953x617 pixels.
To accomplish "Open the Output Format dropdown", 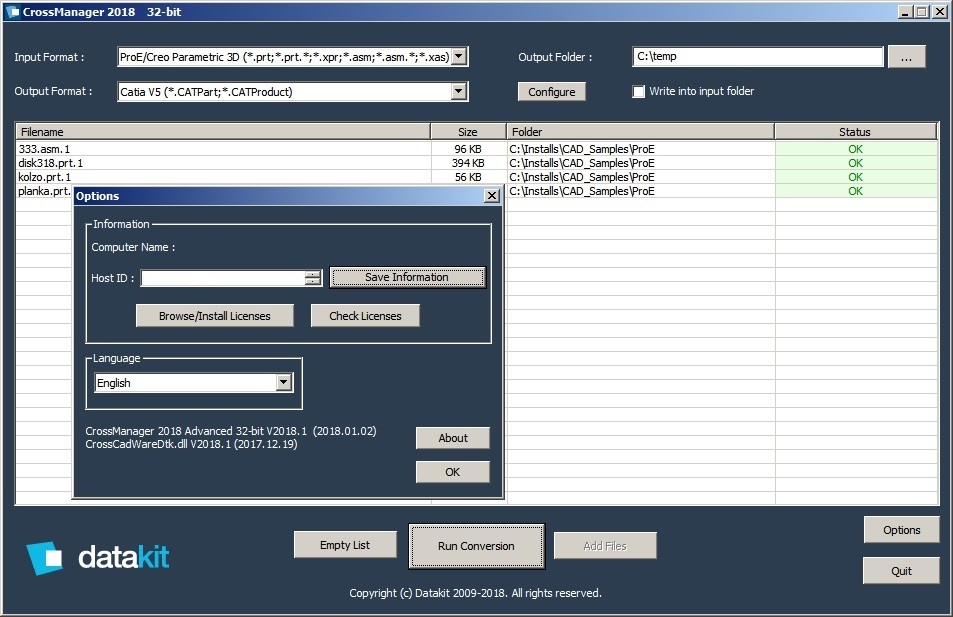I will coord(459,91).
